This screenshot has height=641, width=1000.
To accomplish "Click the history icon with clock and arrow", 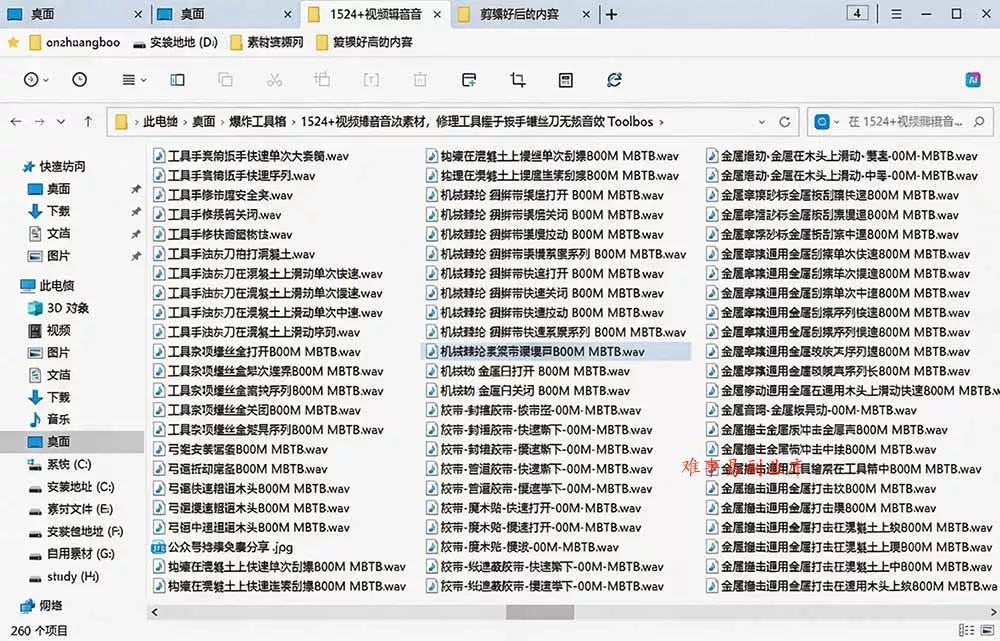I will 31,80.
